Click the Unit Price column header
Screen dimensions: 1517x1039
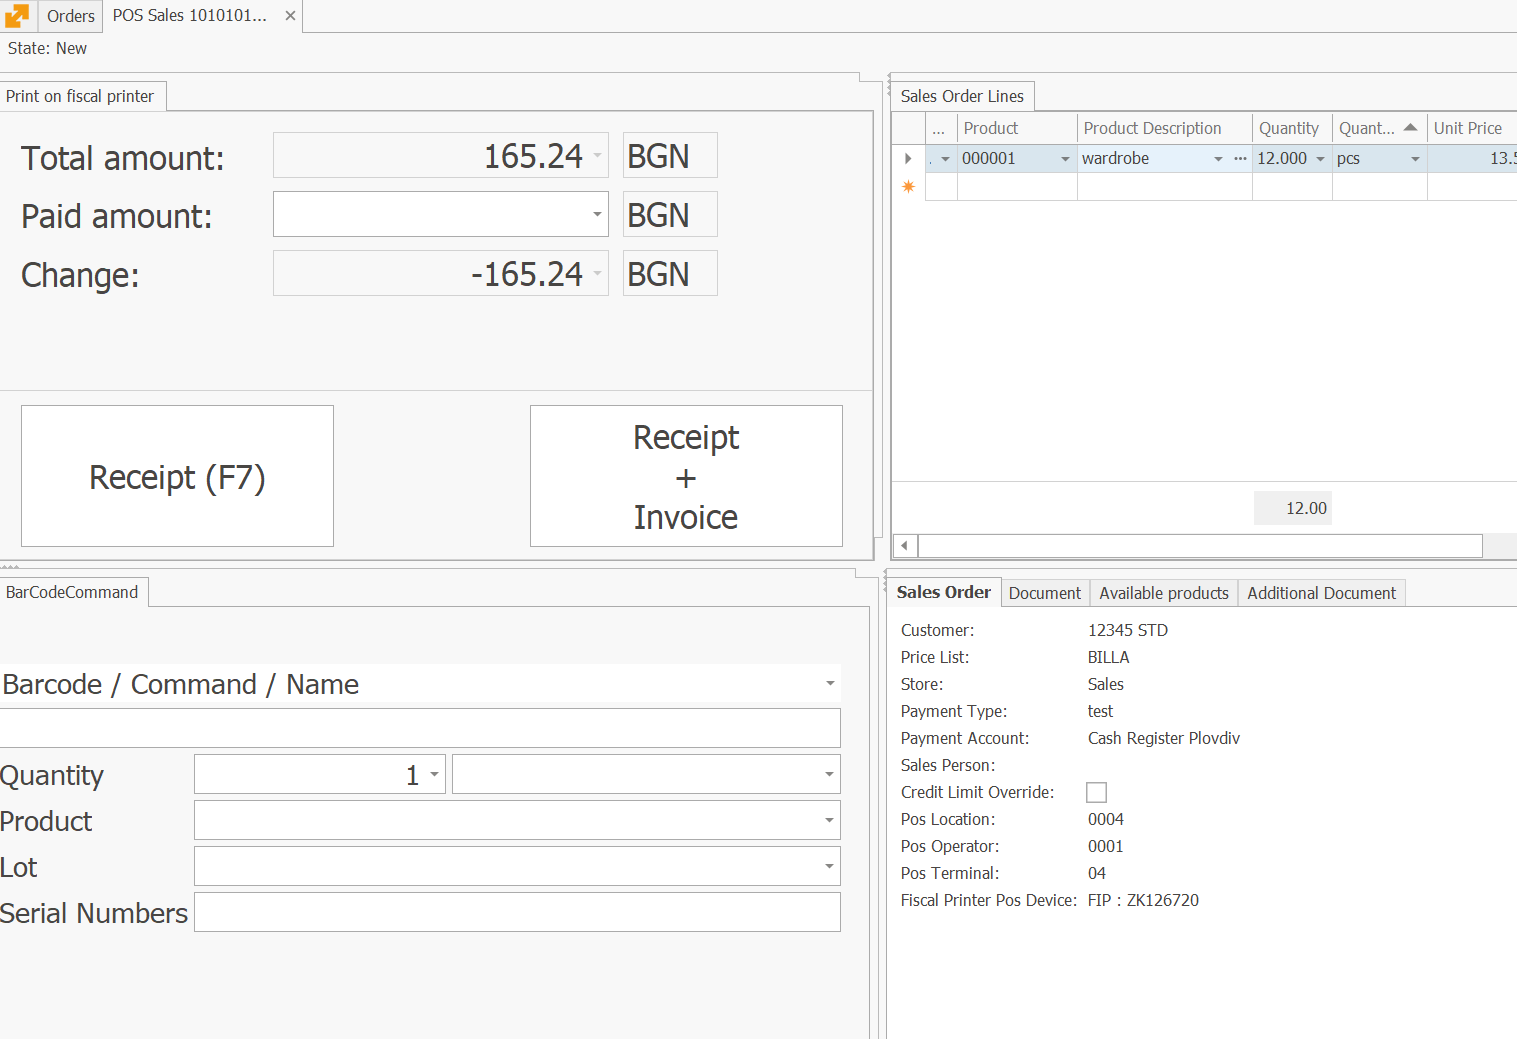coord(1472,128)
